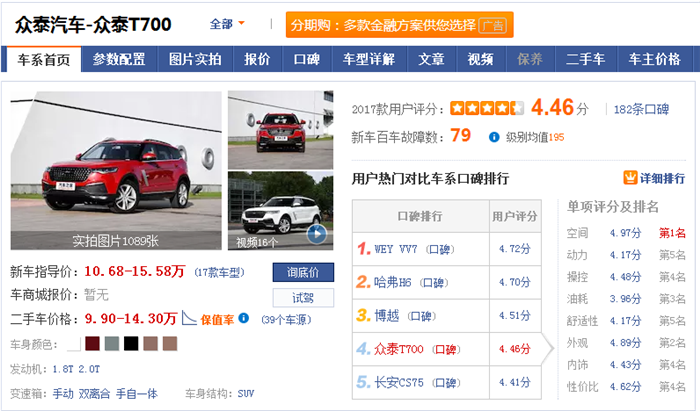Click the 手动 transmission link

[63, 394]
